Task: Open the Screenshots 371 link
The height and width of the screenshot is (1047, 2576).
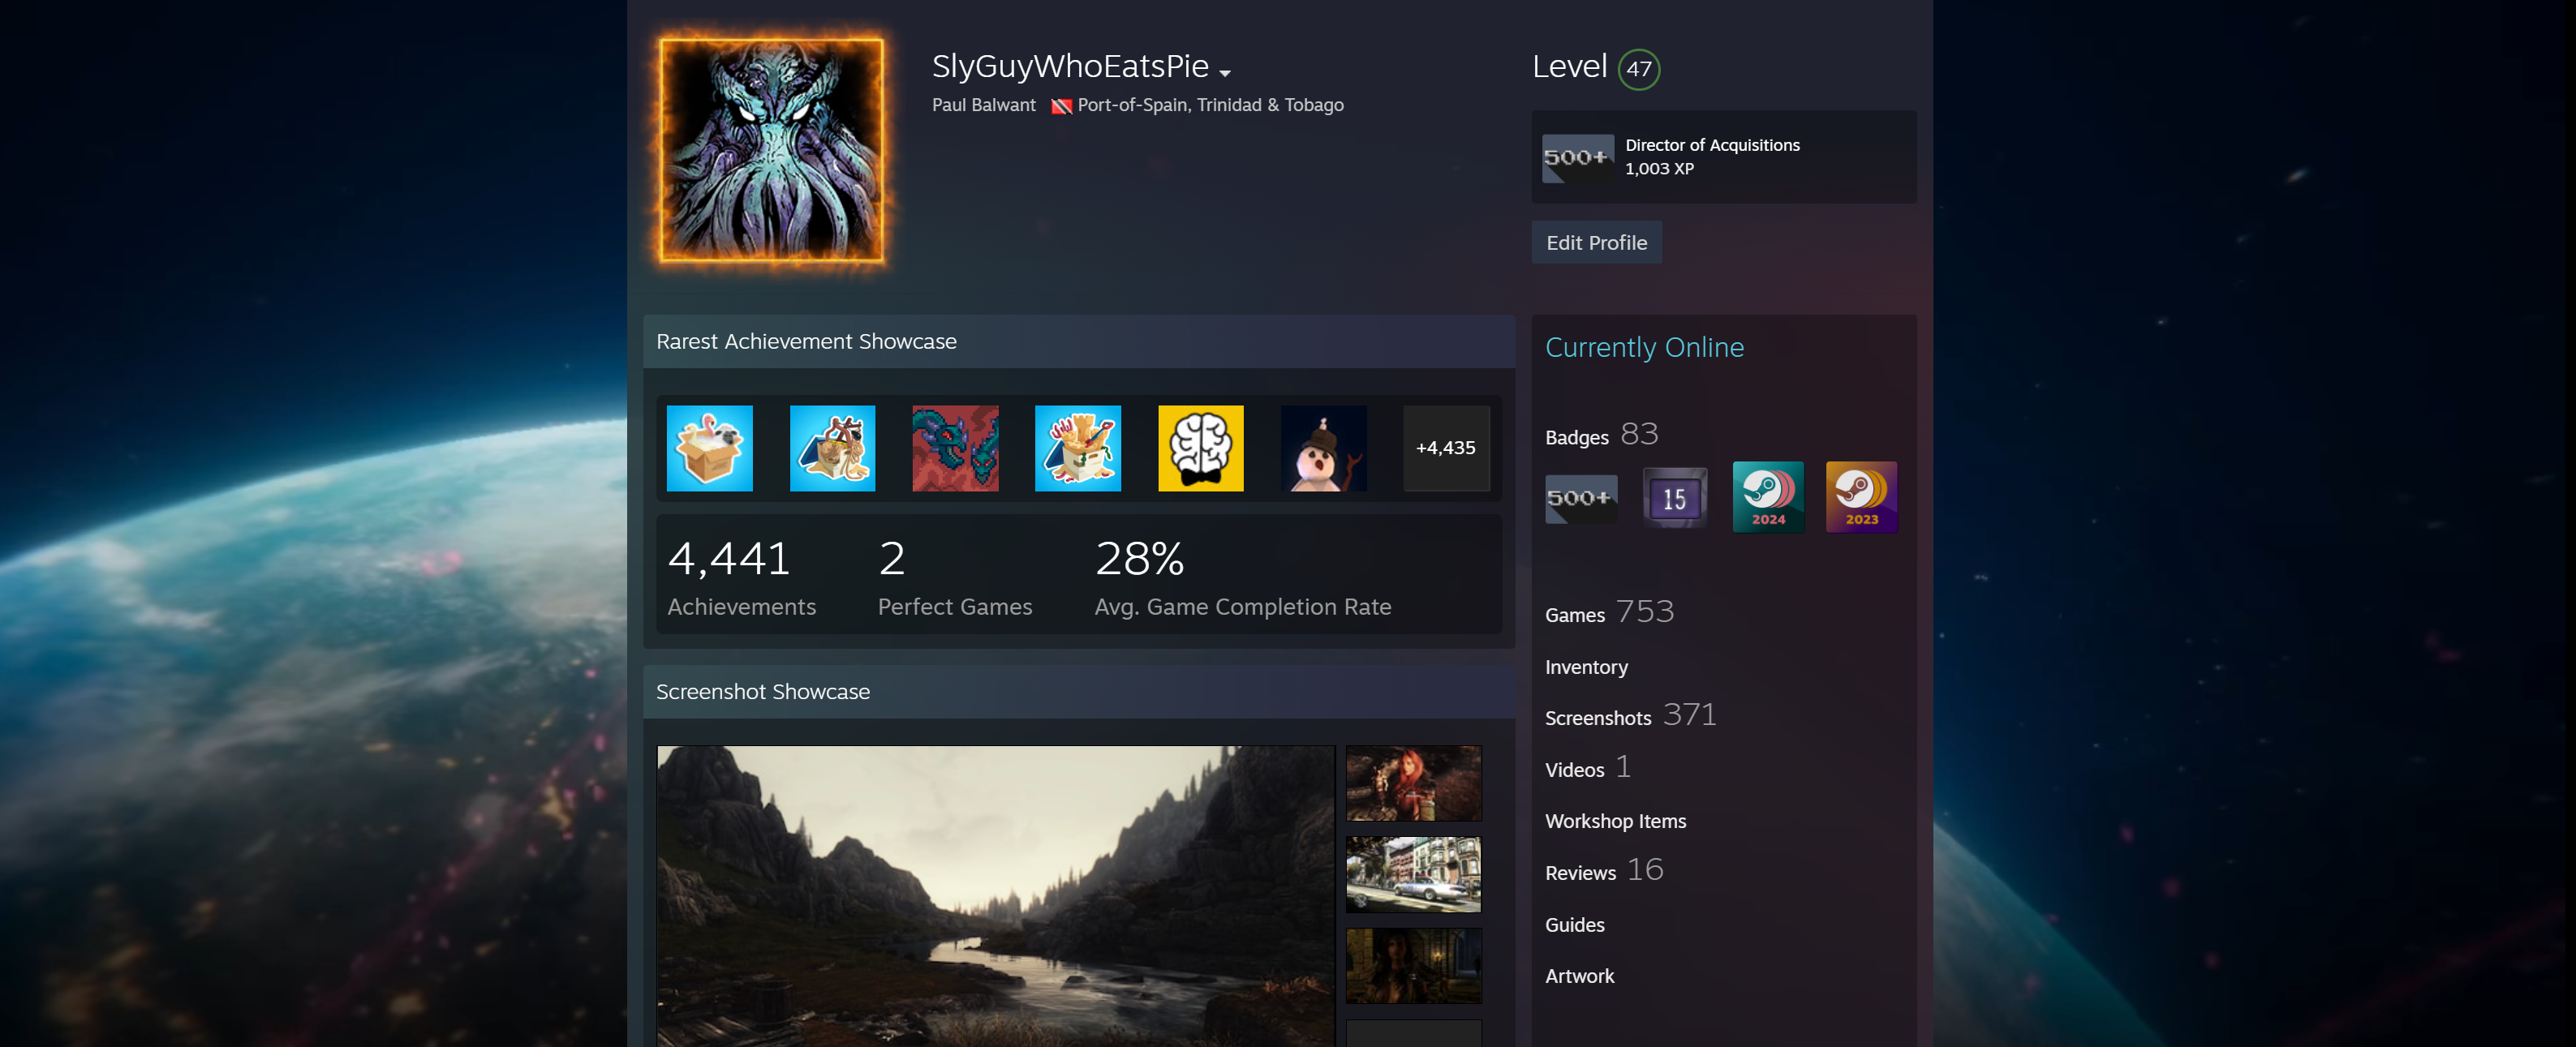Action: point(1630,716)
